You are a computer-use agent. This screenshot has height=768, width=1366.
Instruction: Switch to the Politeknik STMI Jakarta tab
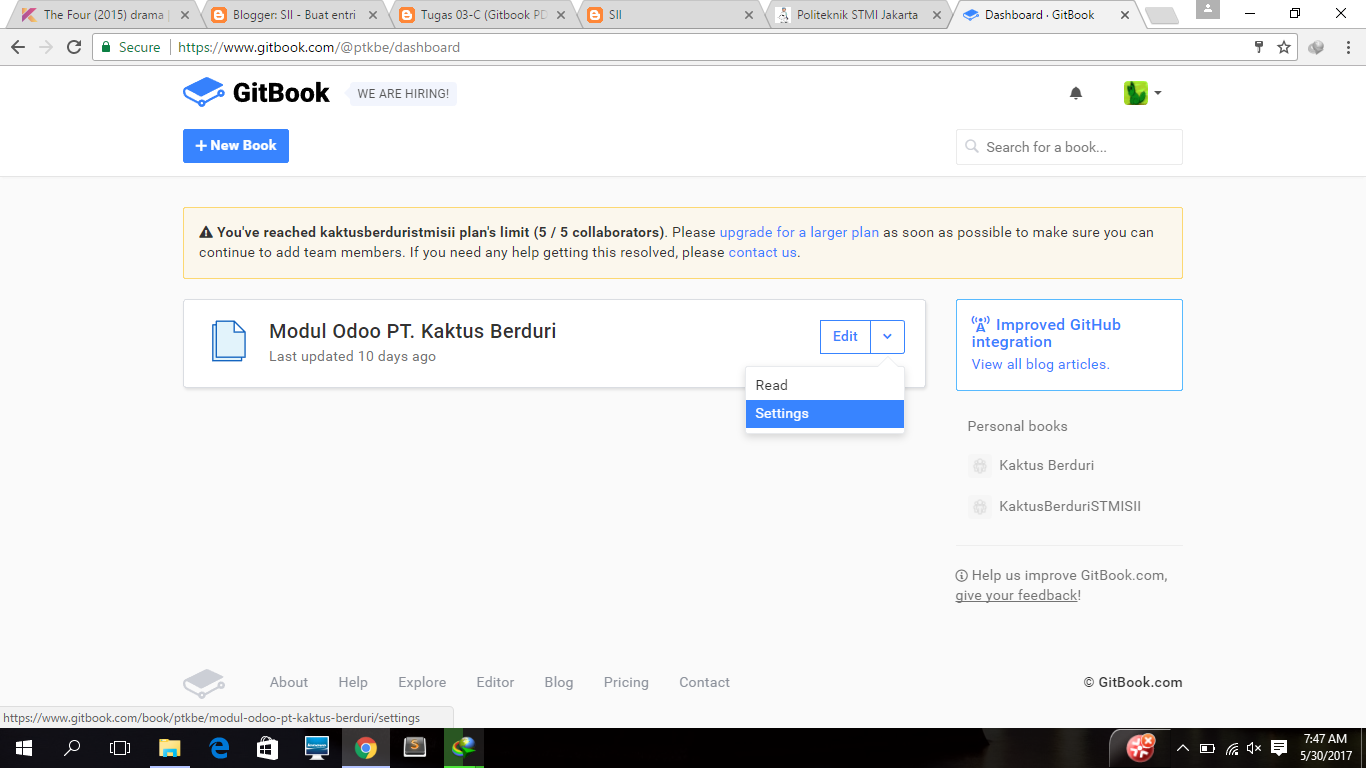click(x=858, y=15)
